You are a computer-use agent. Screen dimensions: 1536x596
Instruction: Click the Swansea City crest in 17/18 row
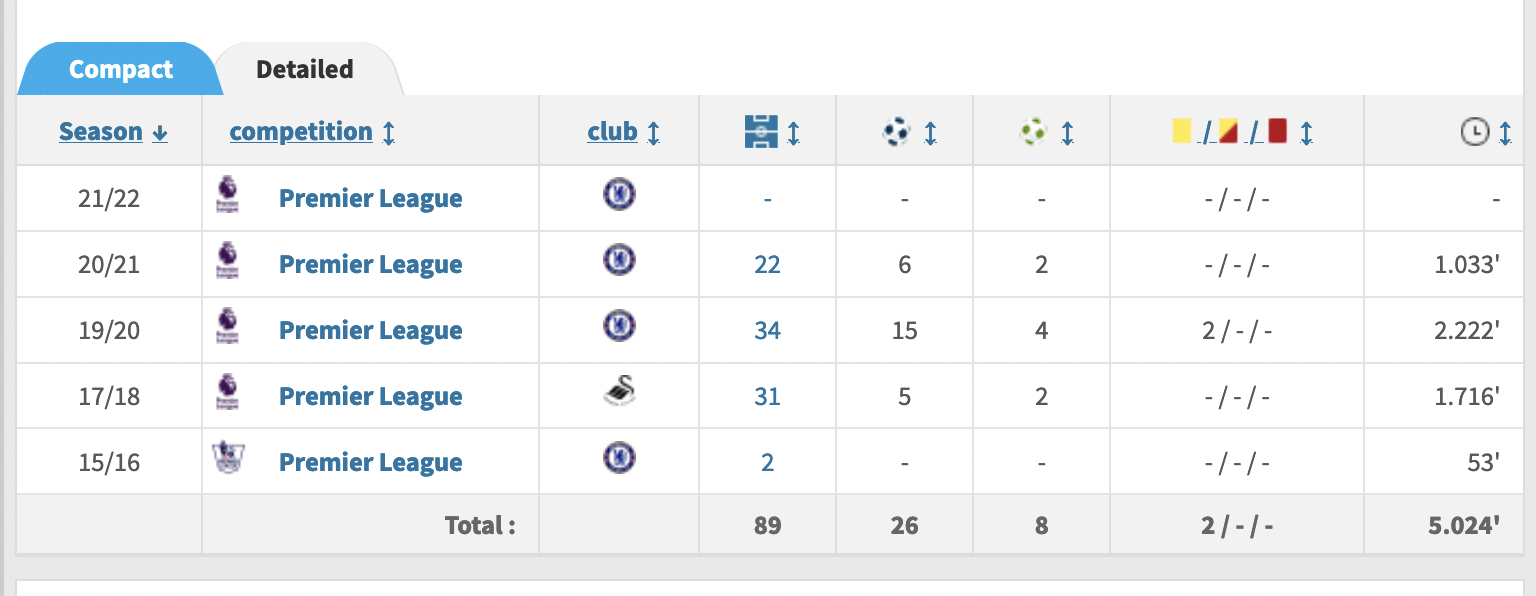pyautogui.click(x=619, y=393)
